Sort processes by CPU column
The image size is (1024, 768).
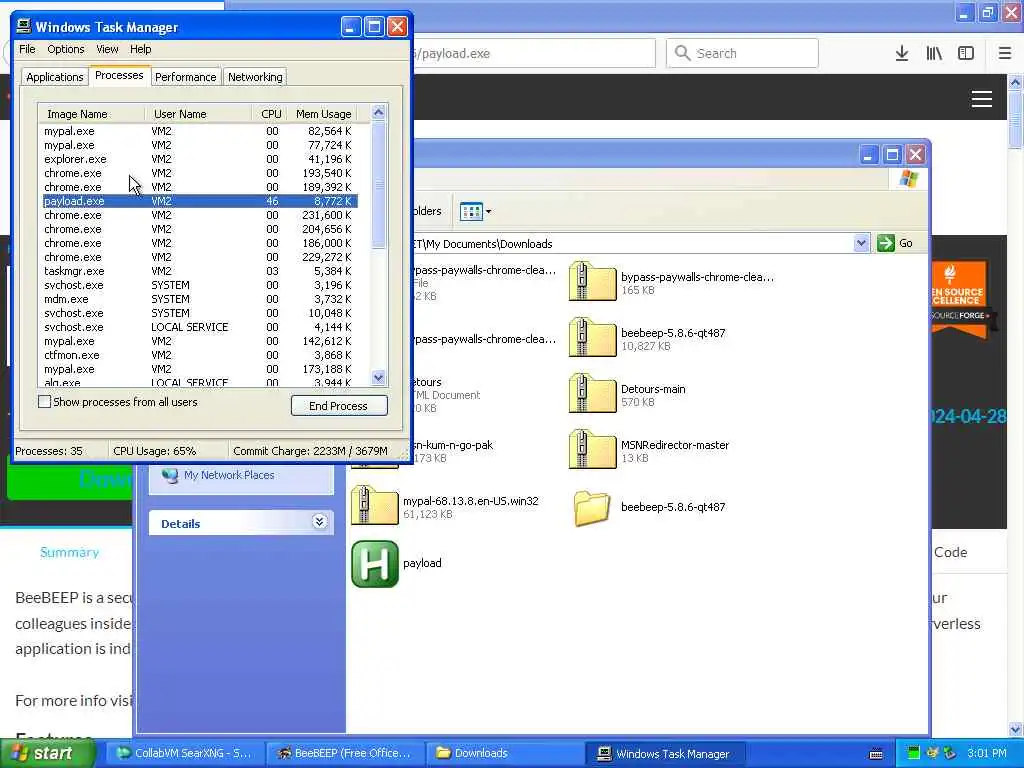[x=270, y=114]
